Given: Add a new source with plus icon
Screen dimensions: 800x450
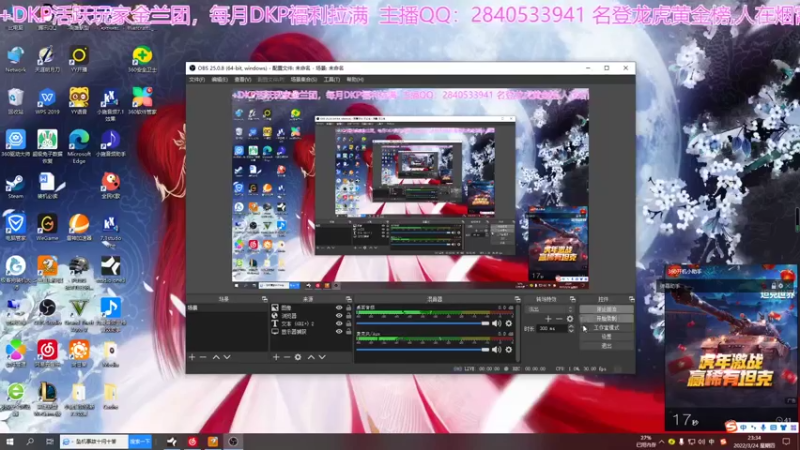Looking at the screenshot, I should (276, 357).
